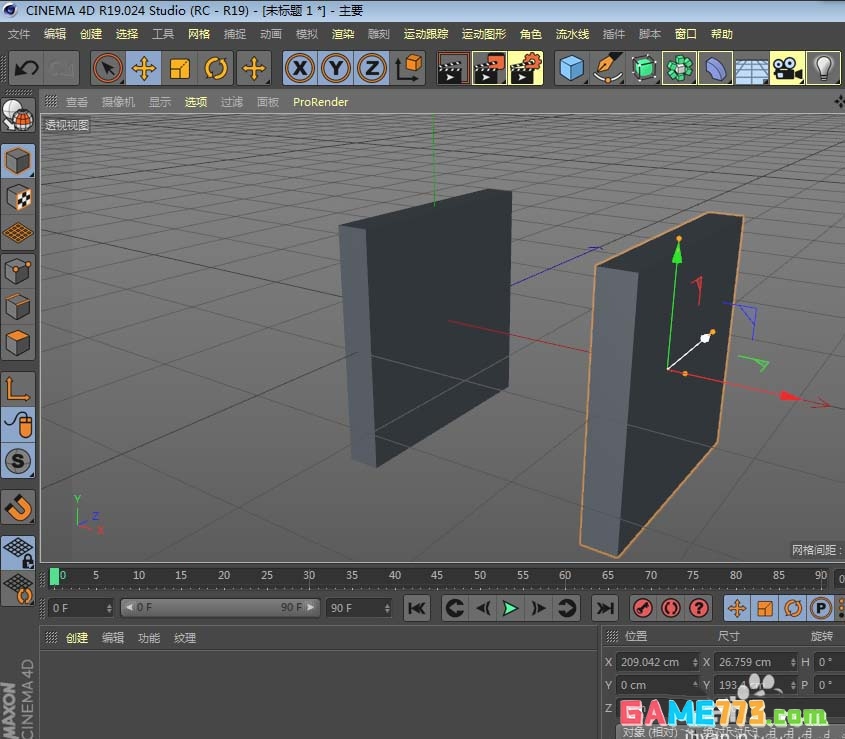The width and height of the screenshot is (845, 739).
Task: Click the Camera object icon
Action: coord(788,68)
